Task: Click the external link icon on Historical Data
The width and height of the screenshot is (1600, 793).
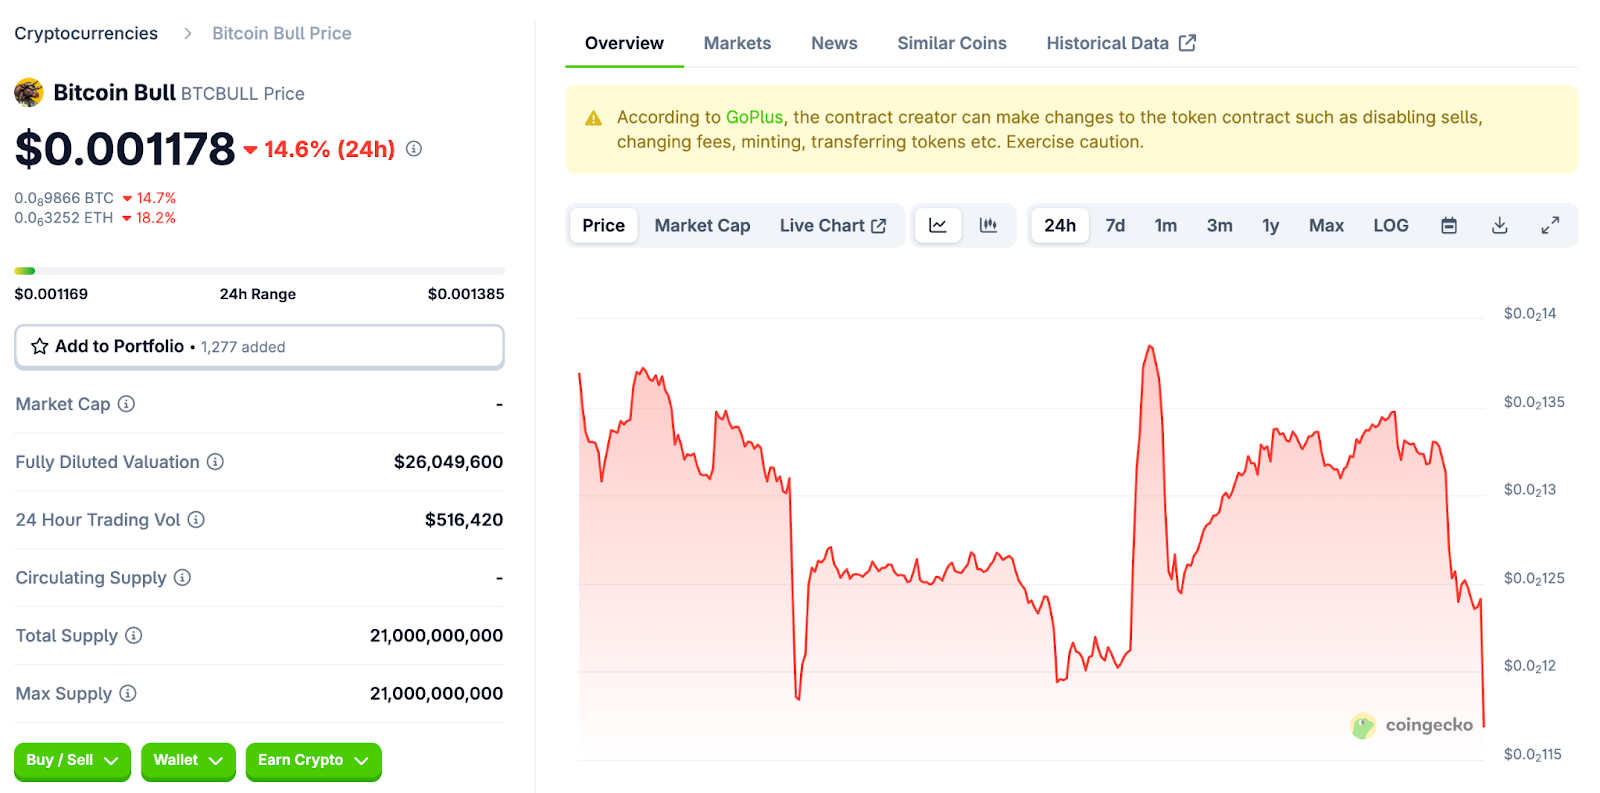Action: coord(1187,43)
